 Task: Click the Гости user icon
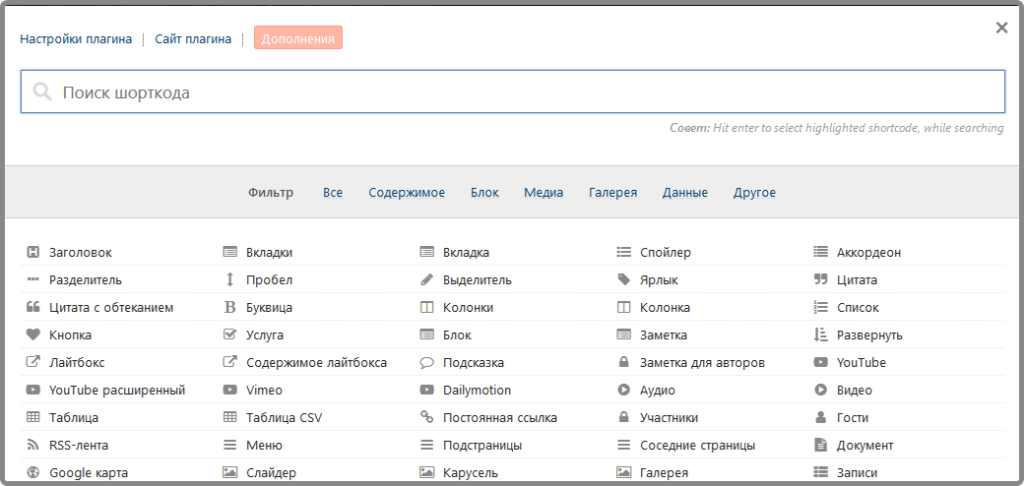coord(820,418)
